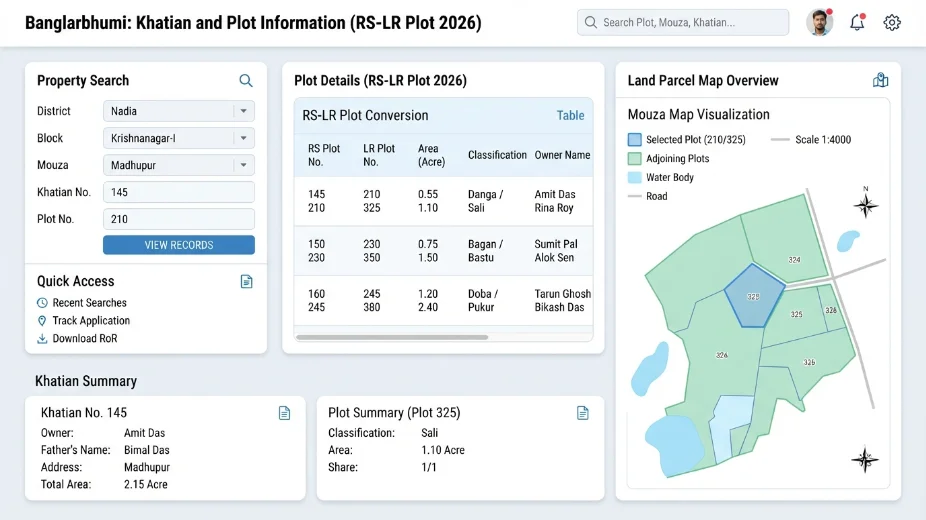Image resolution: width=926 pixels, height=520 pixels.
Task: Click the '0.75 1.50' area cell
Action: click(x=428, y=251)
